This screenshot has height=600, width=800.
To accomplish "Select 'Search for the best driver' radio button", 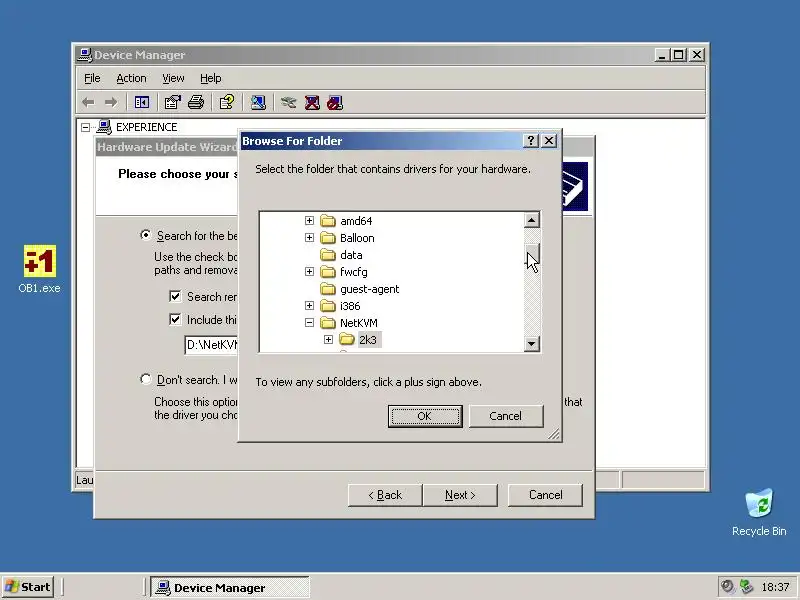I will [145, 235].
